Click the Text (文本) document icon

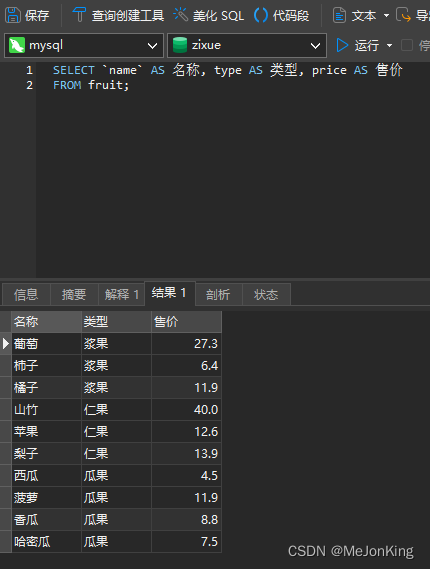[339, 16]
